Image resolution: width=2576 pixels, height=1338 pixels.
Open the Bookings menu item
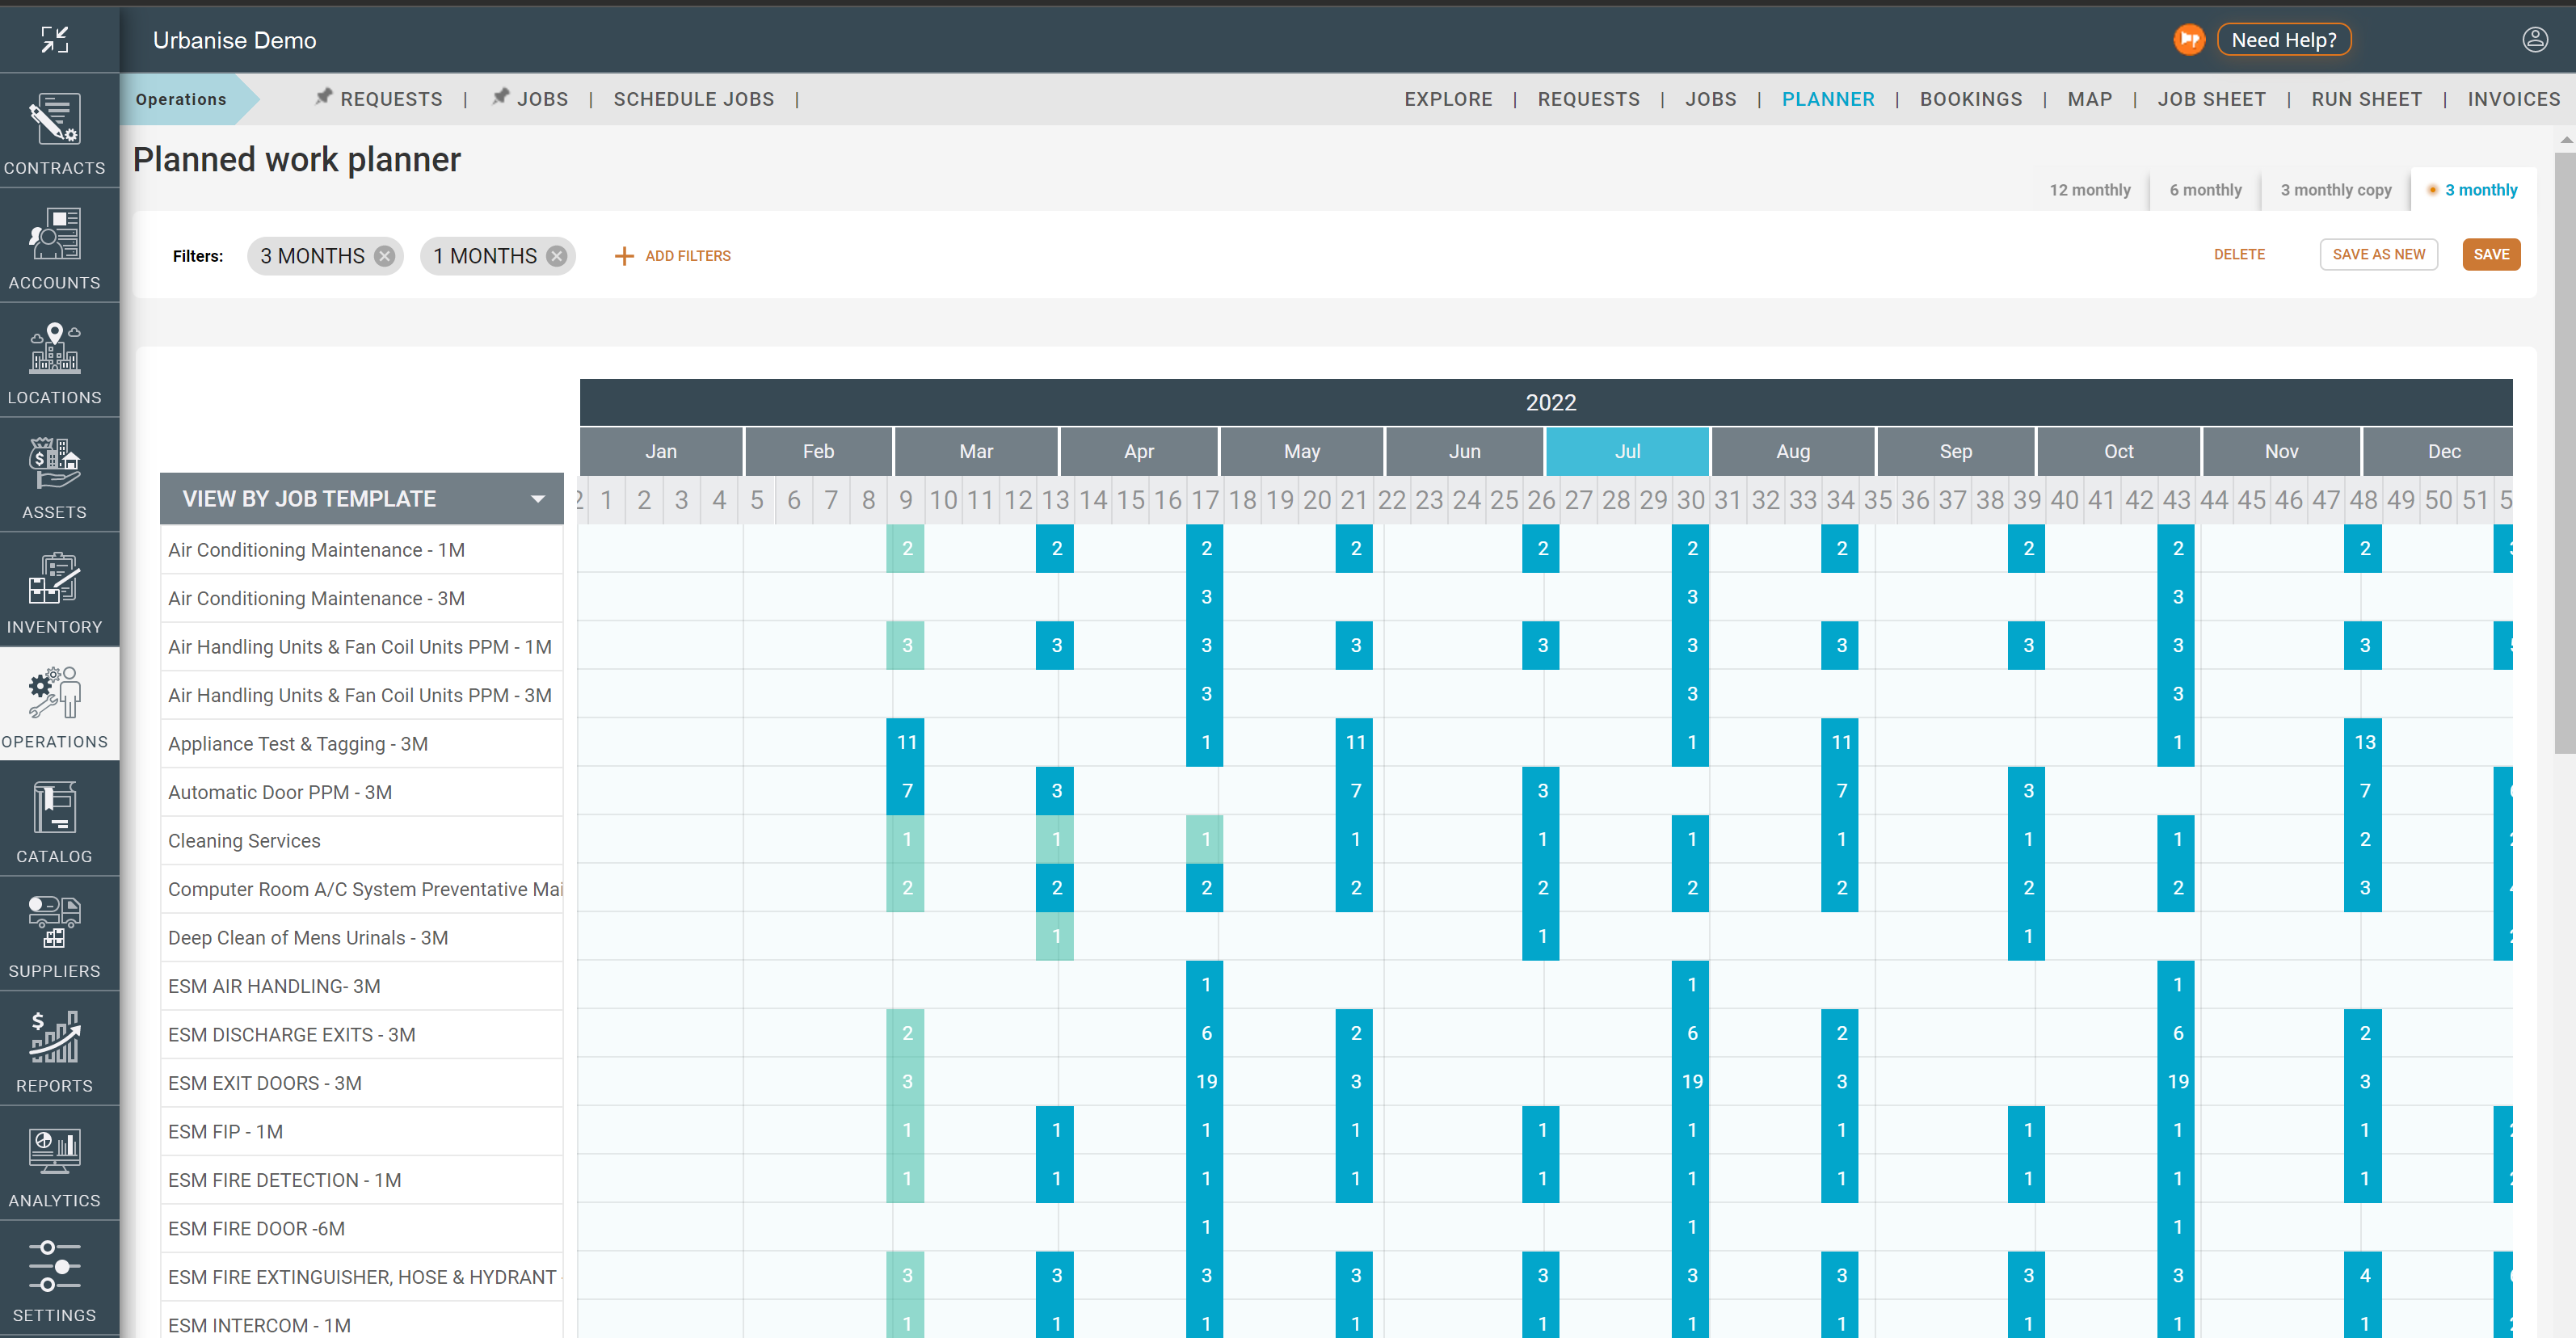pyautogui.click(x=1970, y=99)
